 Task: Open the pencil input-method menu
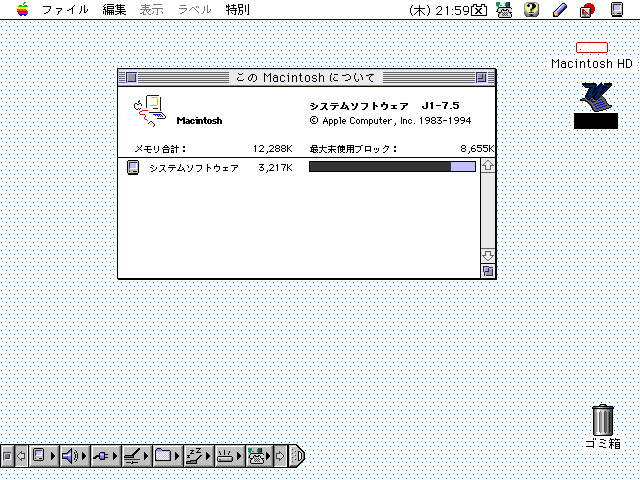(x=560, y=10)
